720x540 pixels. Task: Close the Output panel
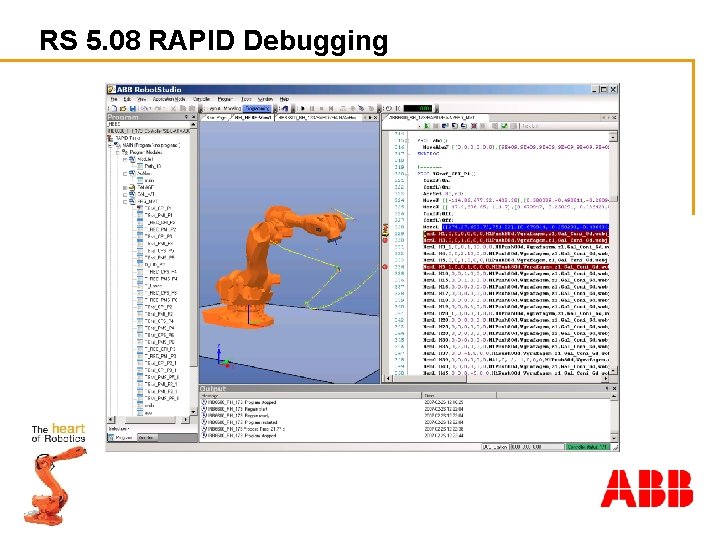tap(614, 388)
